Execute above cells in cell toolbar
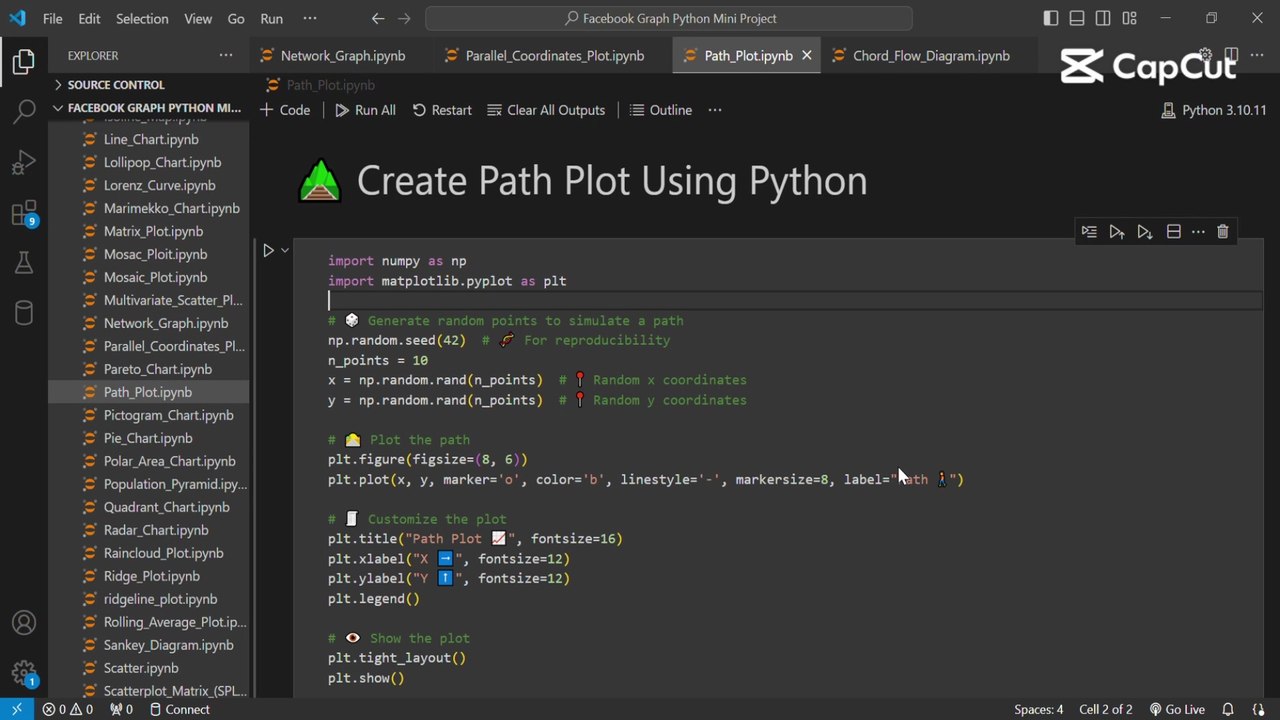Image resolution: width=1280 pixels, height=720 pixels. [1117, 232]
